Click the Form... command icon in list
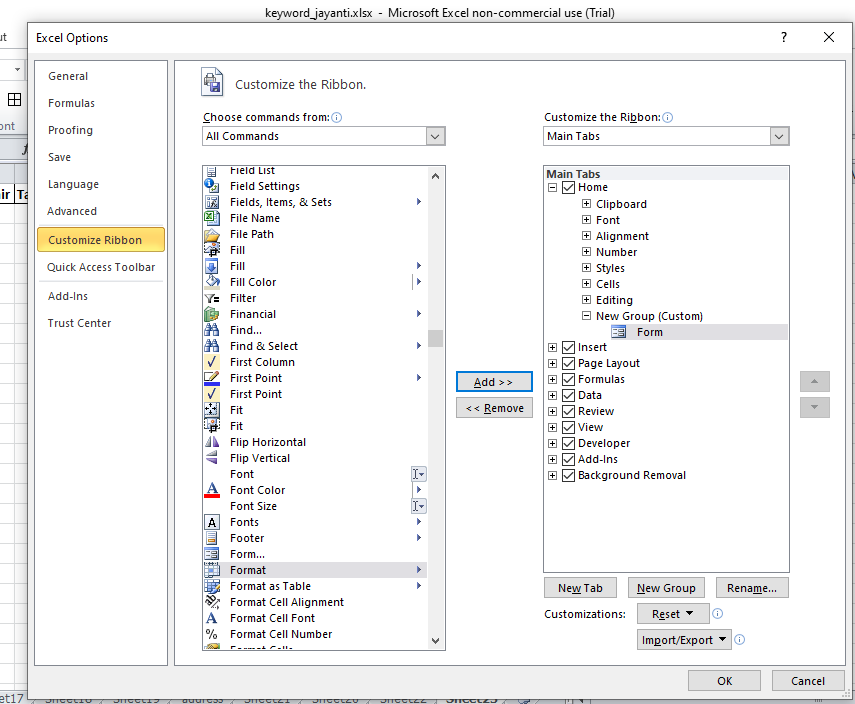Image resolution: width=855 pixels, height=704 pixels. pyautogui.click(x=212, y=554)
